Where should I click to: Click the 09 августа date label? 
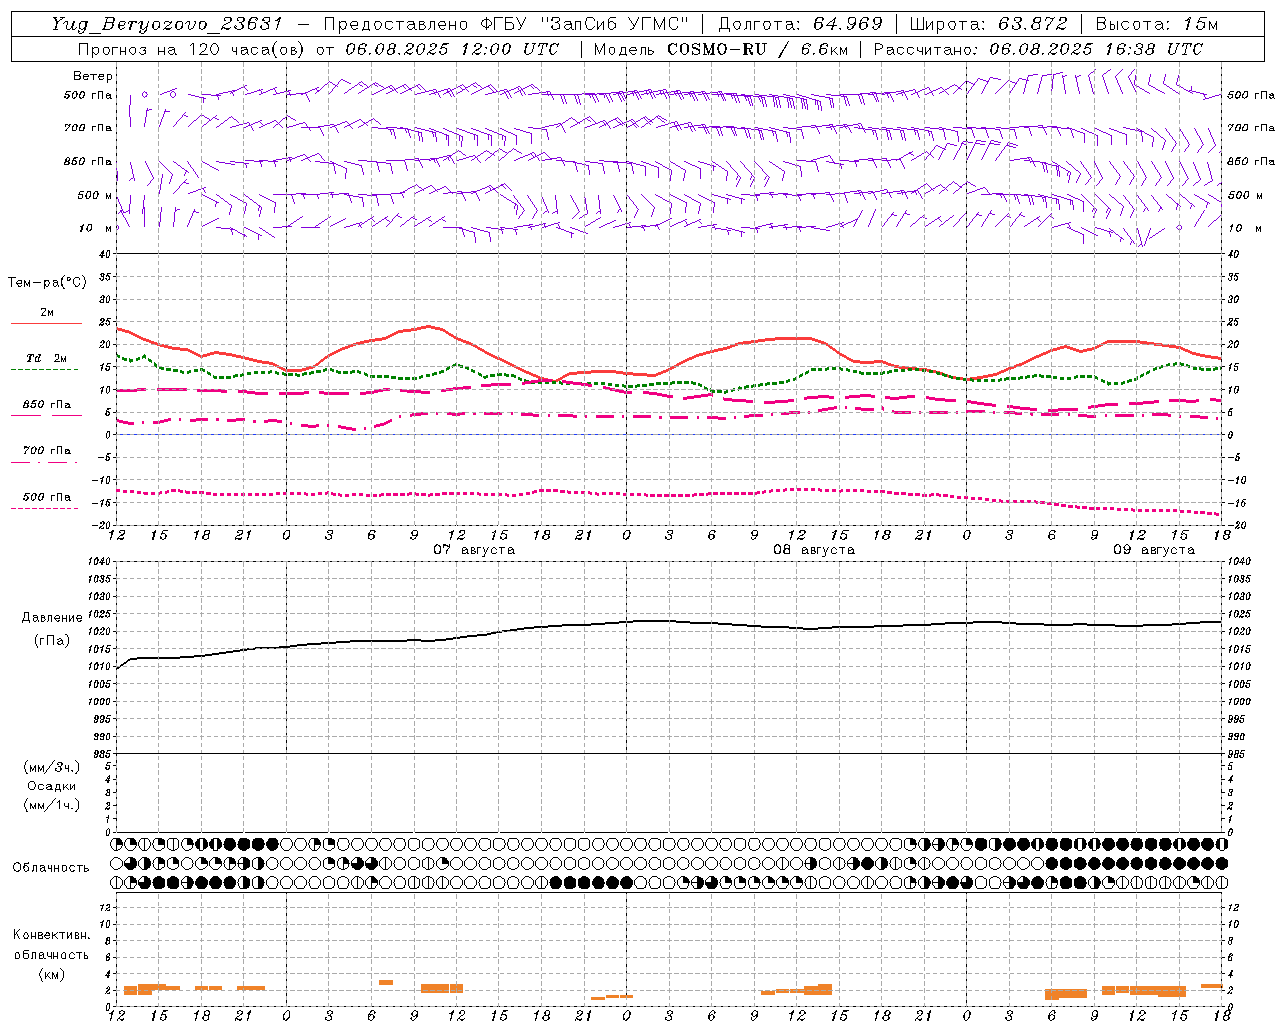1154,550
